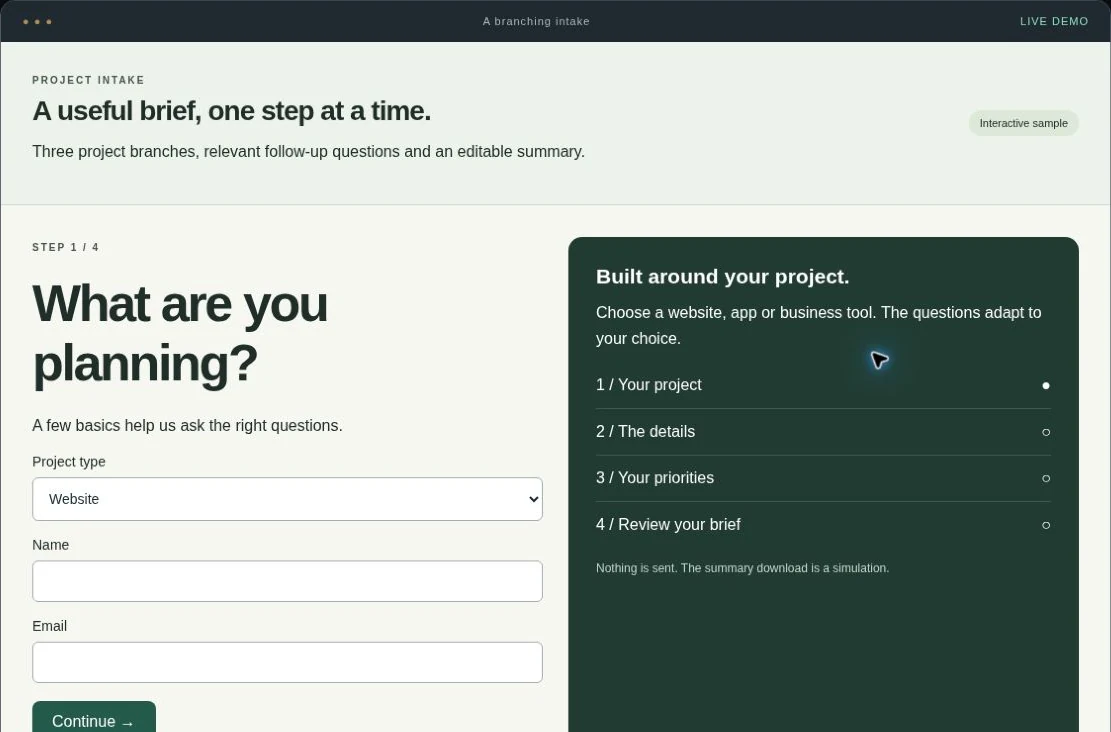1111x732 pixels.
Task: Click 'What are you planning?' heading
Action: point(180,334)
